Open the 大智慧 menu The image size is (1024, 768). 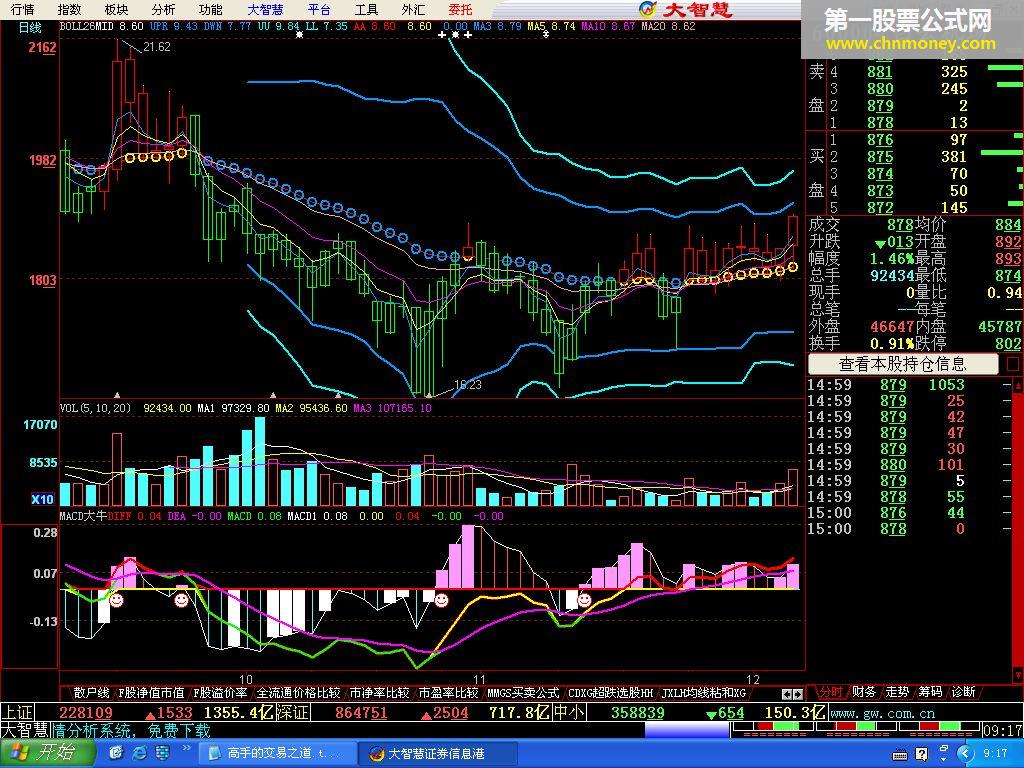click(266, 9)
